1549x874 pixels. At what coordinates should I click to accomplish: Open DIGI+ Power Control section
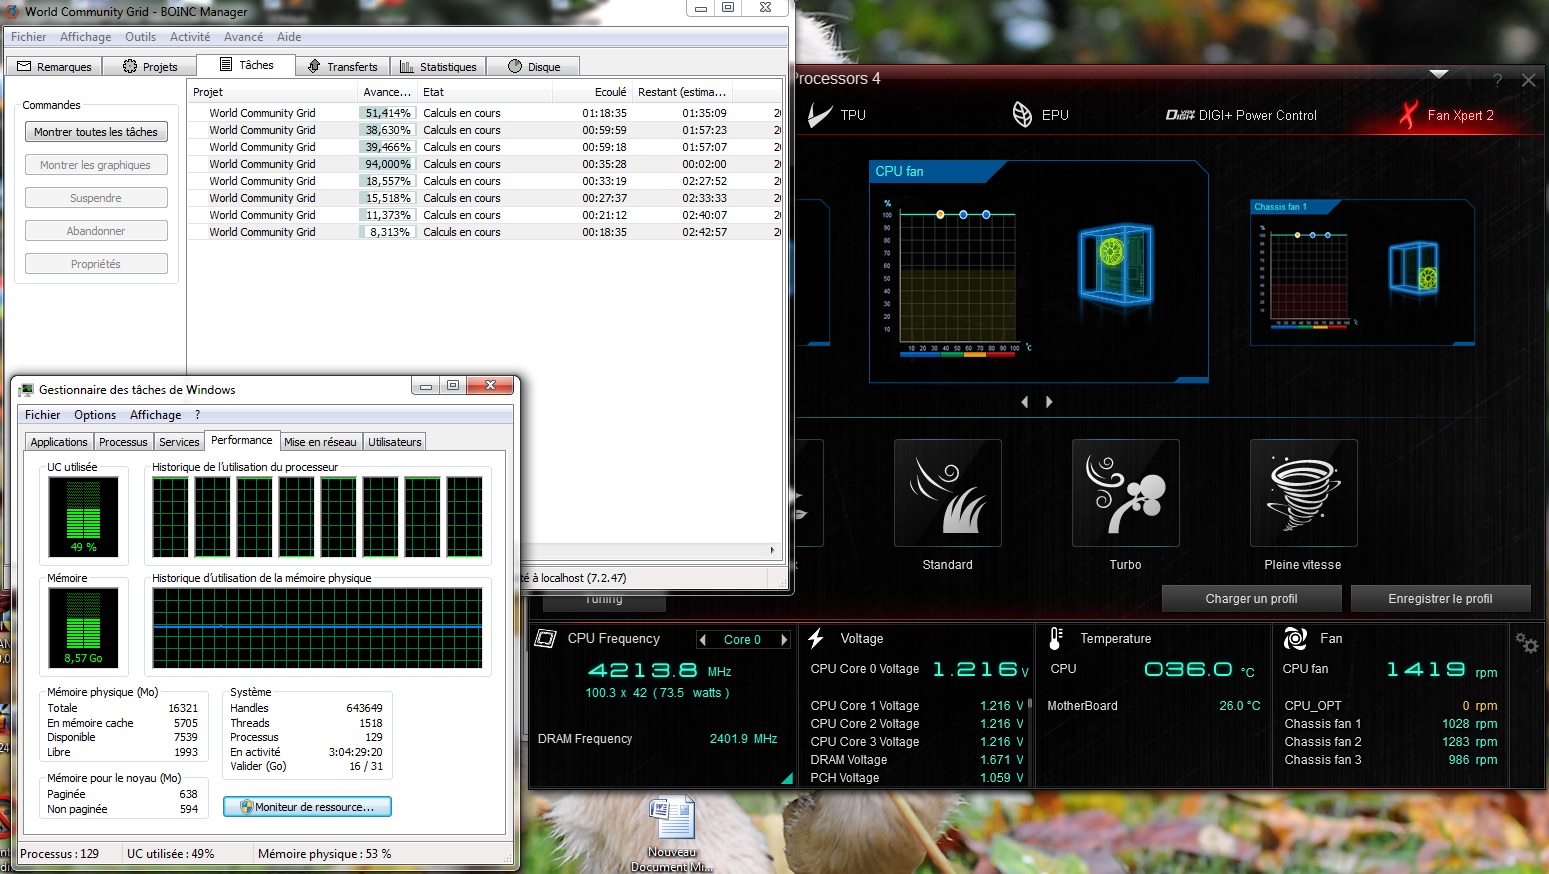(x=1241, y=115)
